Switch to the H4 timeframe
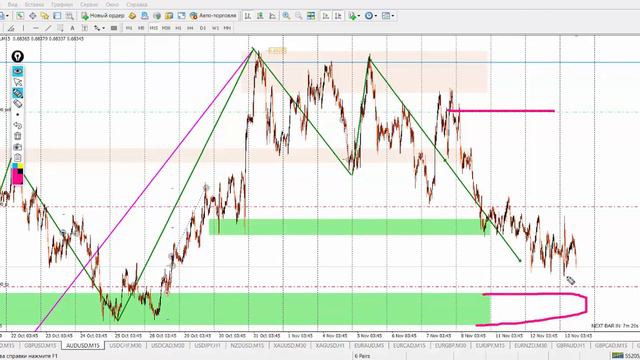The width and height of the screenshot is (640, 360). tap(190, 28)
